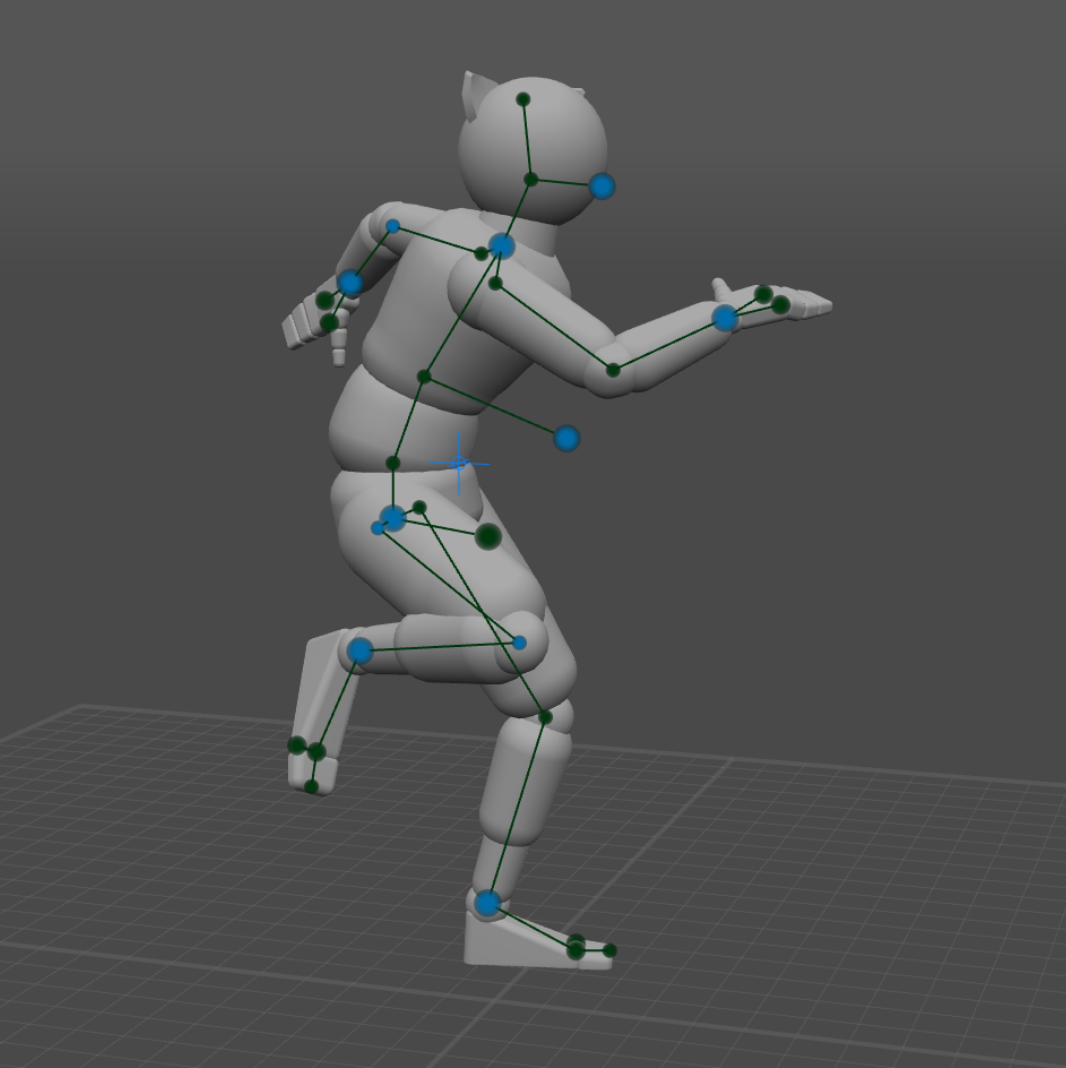Click the blue ankle joint of the standing leg
Viewport: 1066px width, 1068px height.
tap(487, 904)
